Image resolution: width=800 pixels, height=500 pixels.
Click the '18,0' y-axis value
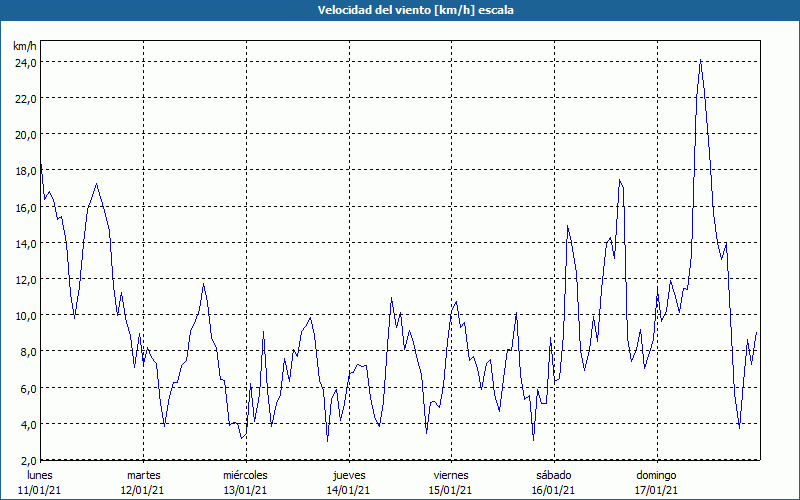(26, 171)
